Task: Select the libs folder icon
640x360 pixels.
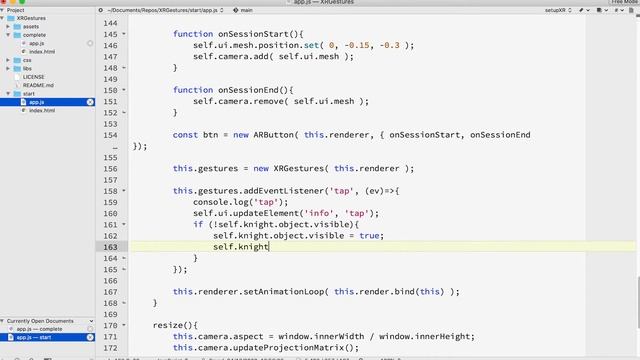Action: tap(17, 69)
